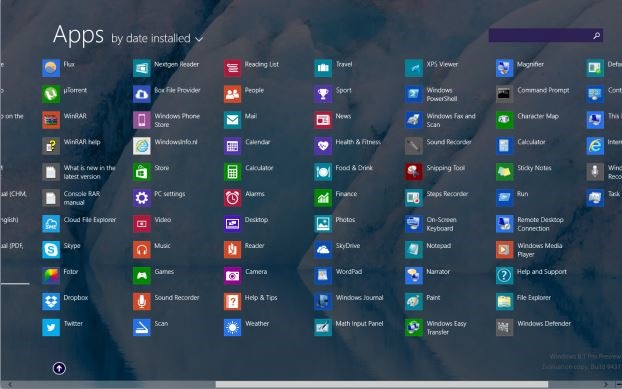Open the Scan app icon
This screenshot has width=622, height=389.
coord(142,328)
